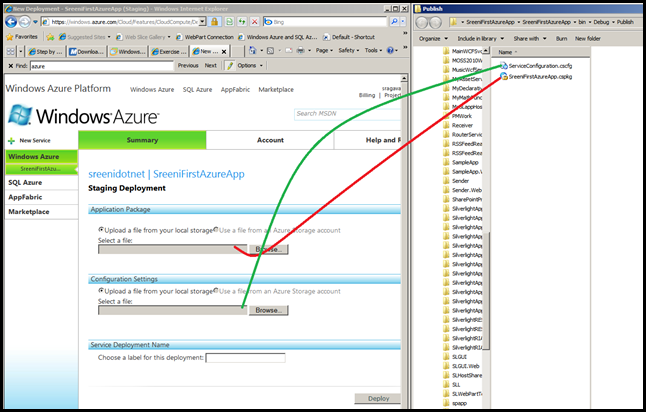Viewport: 646px width, 412px height.
Task: Open the Safety menu dropdown
Action: (x=349, y=51)
